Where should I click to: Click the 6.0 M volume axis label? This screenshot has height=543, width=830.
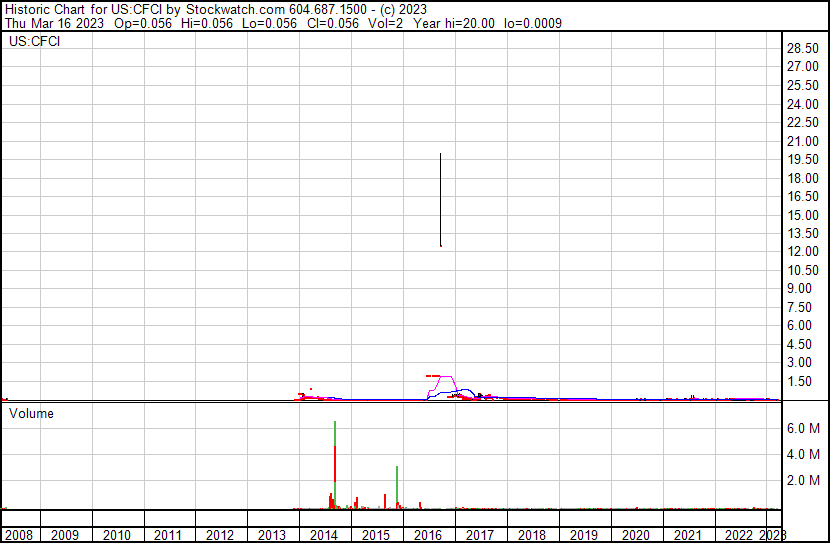(x=803, y=428)
